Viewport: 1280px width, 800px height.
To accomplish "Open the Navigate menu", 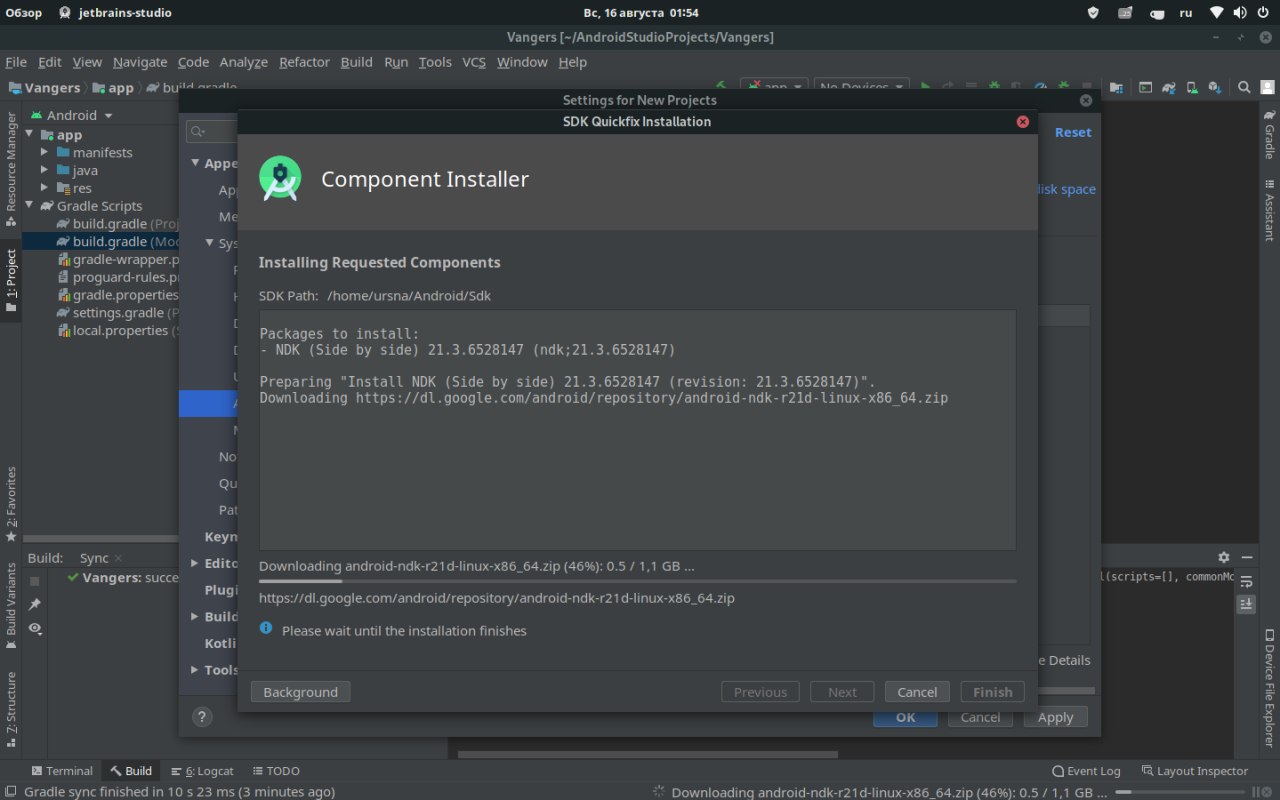I will 140,62.
